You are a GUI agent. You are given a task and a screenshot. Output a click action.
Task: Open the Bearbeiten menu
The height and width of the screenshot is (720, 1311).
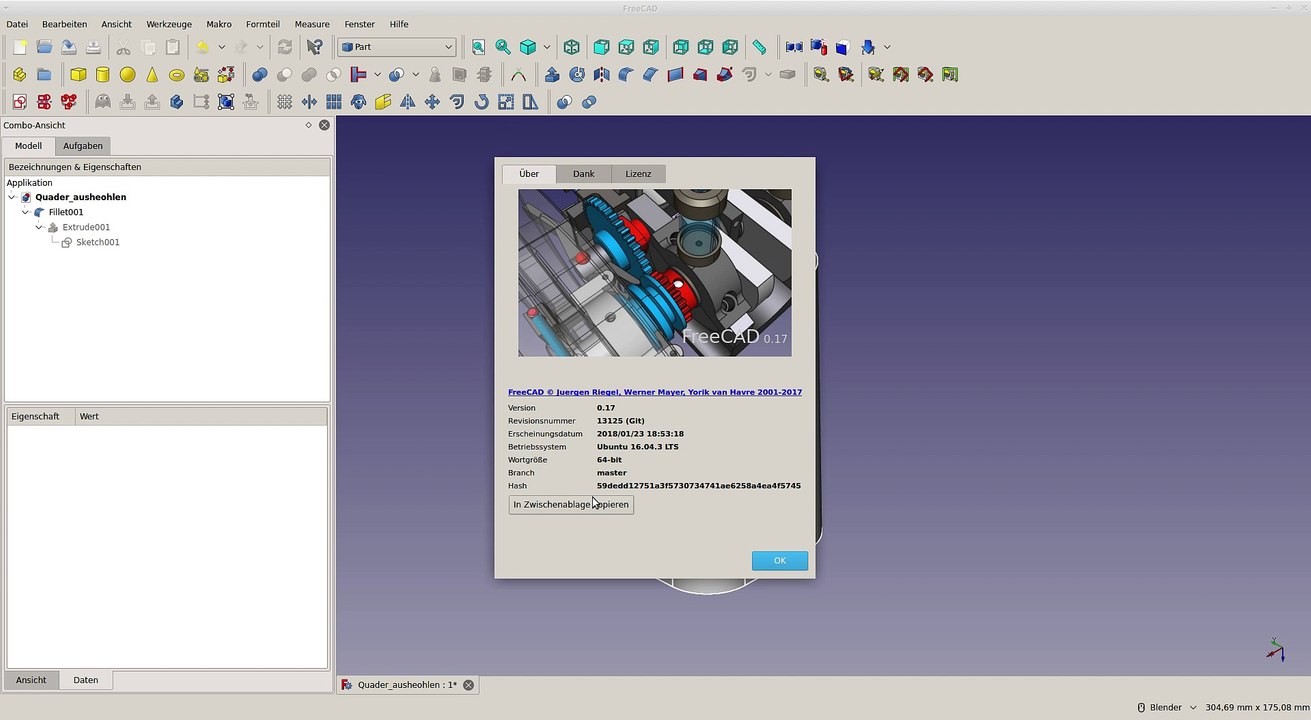[64, 24]
